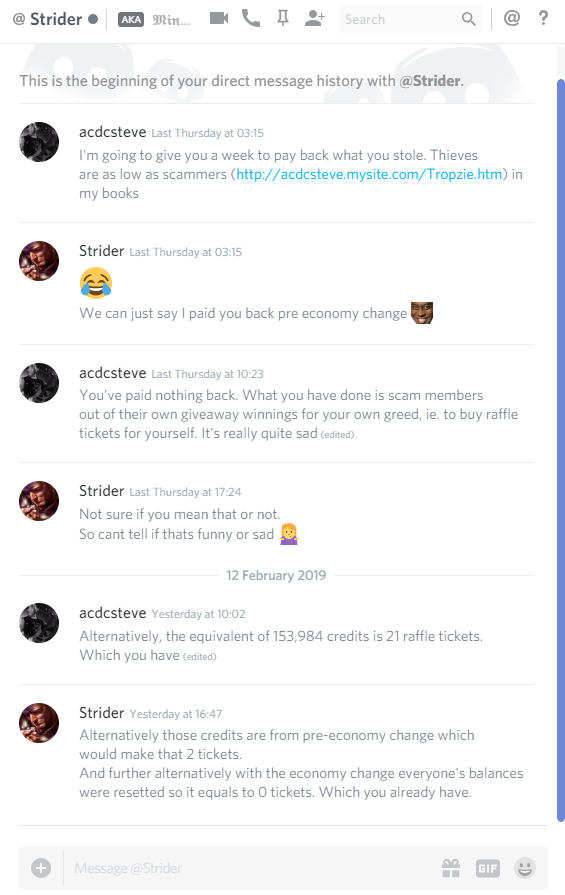Click the magnifier search icon
The image size is (565, 895).
(x=469, y=19)
